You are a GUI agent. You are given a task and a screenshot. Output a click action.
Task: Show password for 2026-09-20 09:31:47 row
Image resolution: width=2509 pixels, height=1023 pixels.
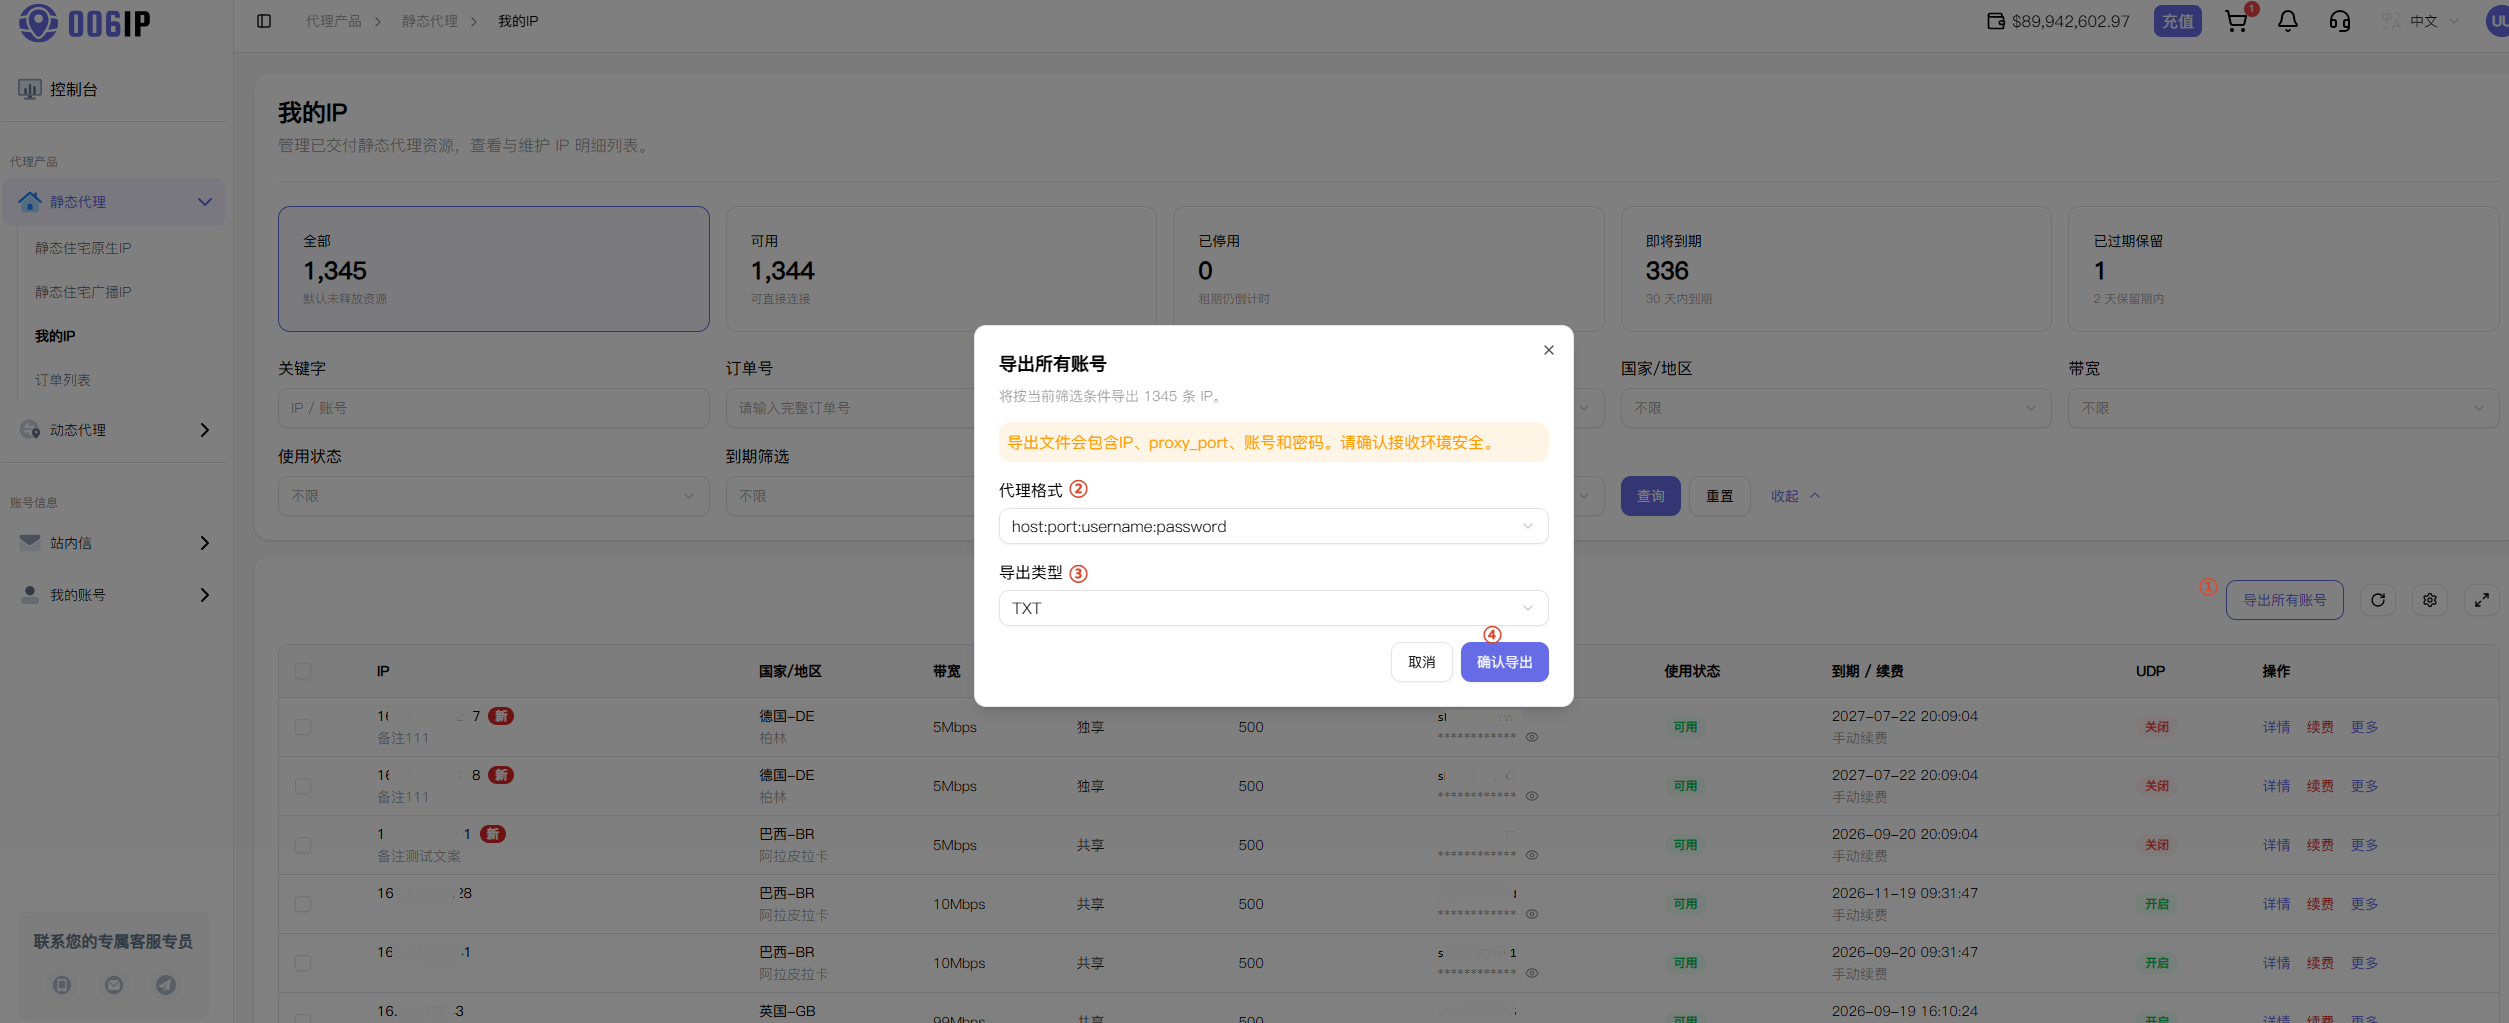1532,973
